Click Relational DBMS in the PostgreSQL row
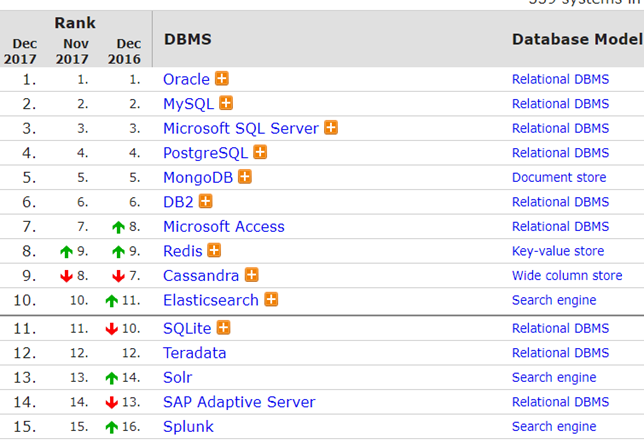The height and width of the screenshot is (440, 644). [x=560, y=153]
